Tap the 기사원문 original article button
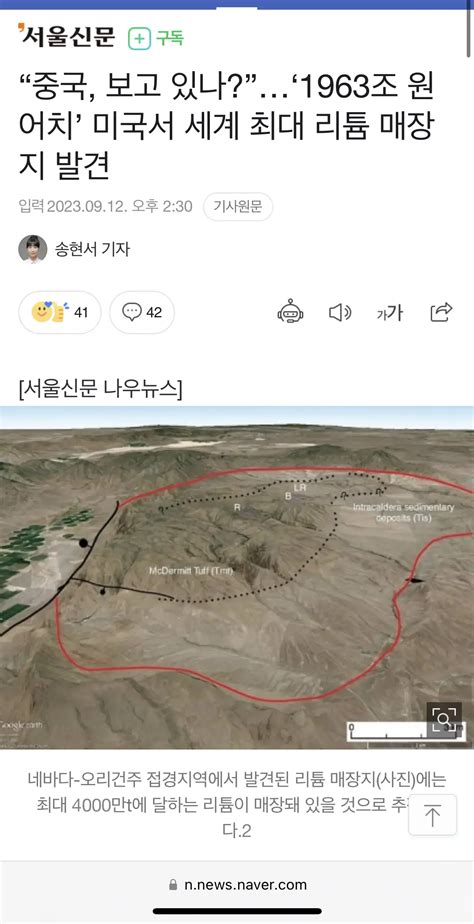 238,207
